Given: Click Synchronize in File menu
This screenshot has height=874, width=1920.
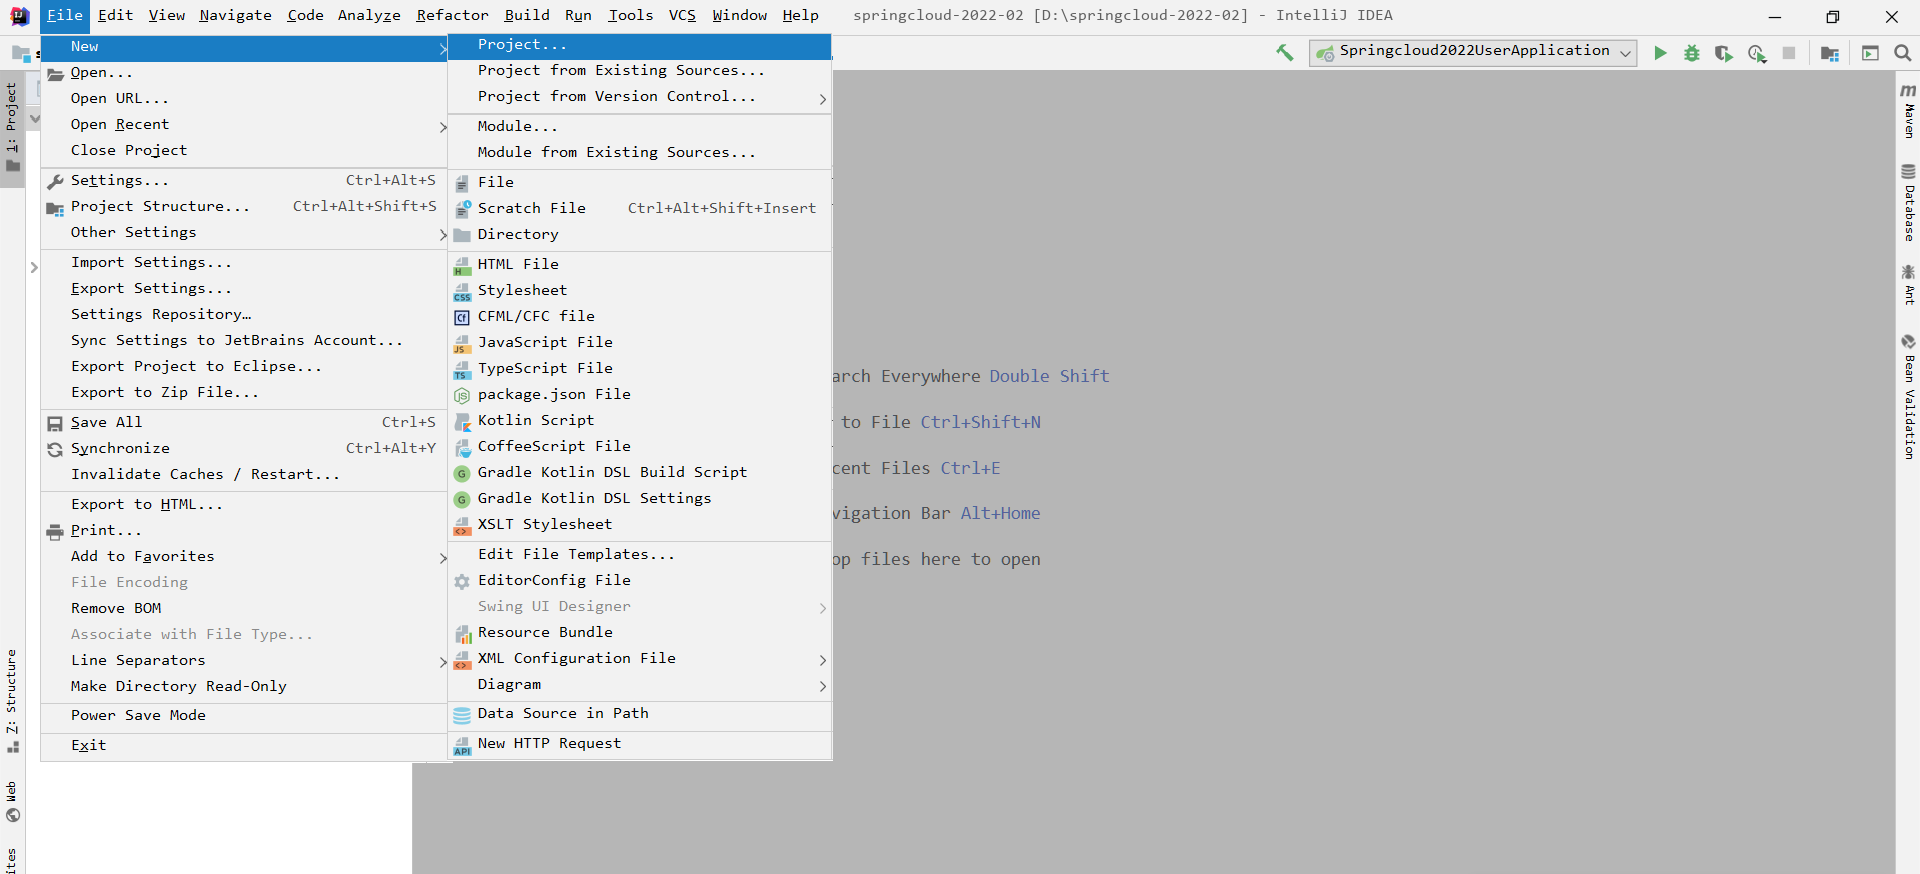Looking at the screenshot, I should pyautogui.click(x=244, y=448).
